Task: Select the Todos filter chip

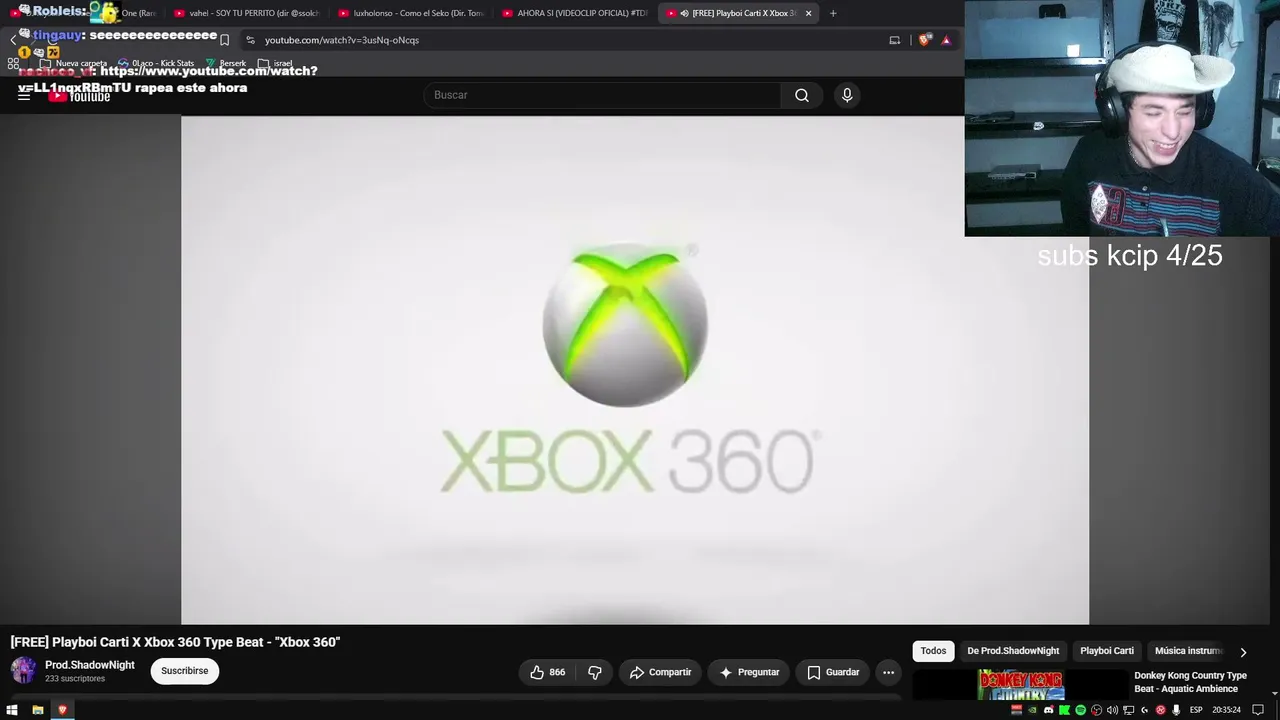Action: coord(933,651)
